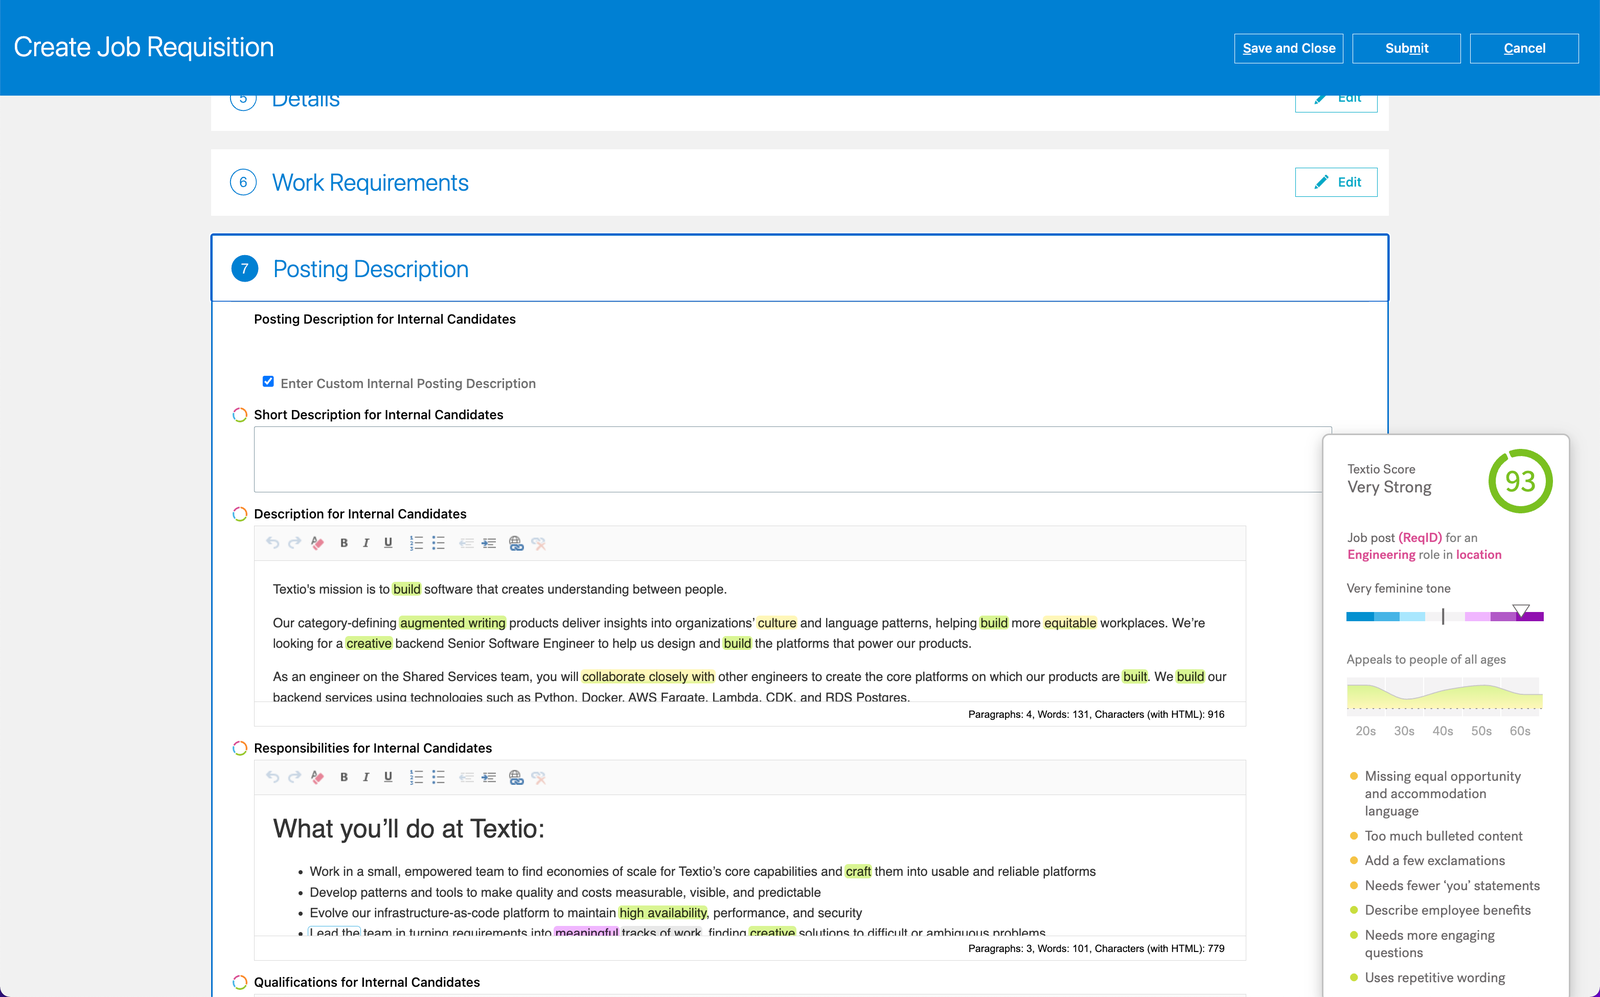The width and height of the screenshot is (1600, 997).
Task: Submit the job requisition
Action: pyautogui.click(x=1406, y=48)
